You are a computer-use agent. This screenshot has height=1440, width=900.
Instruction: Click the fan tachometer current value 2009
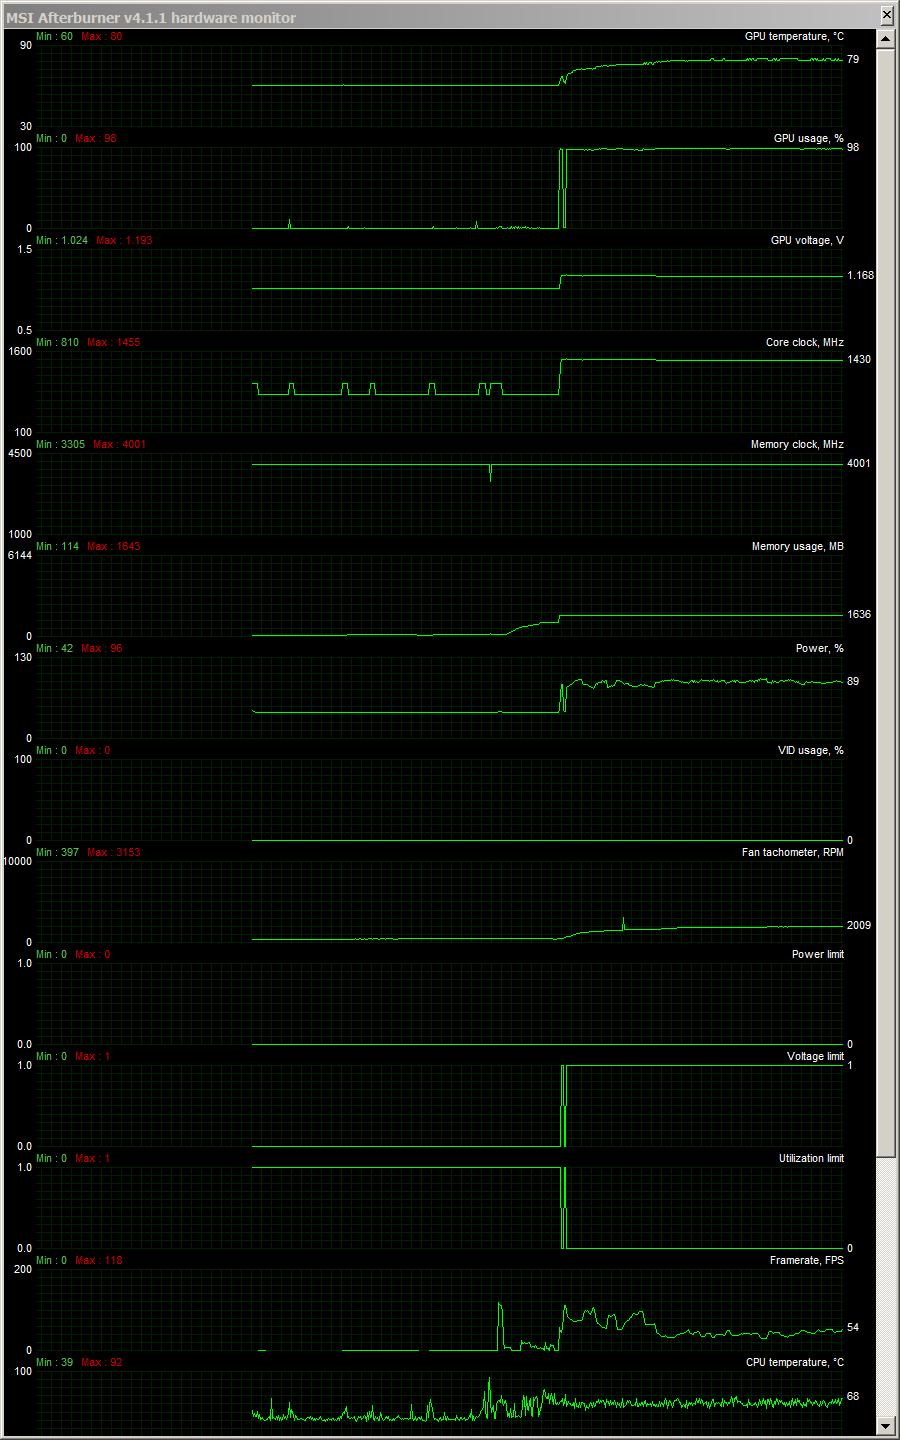tap(858, 925)
